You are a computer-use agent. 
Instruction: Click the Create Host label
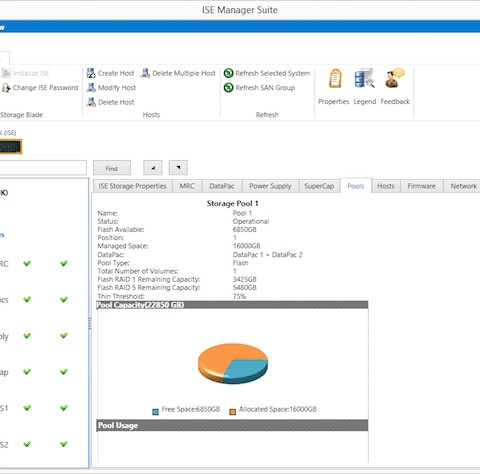pyautogui.click(x=116, y=73)
